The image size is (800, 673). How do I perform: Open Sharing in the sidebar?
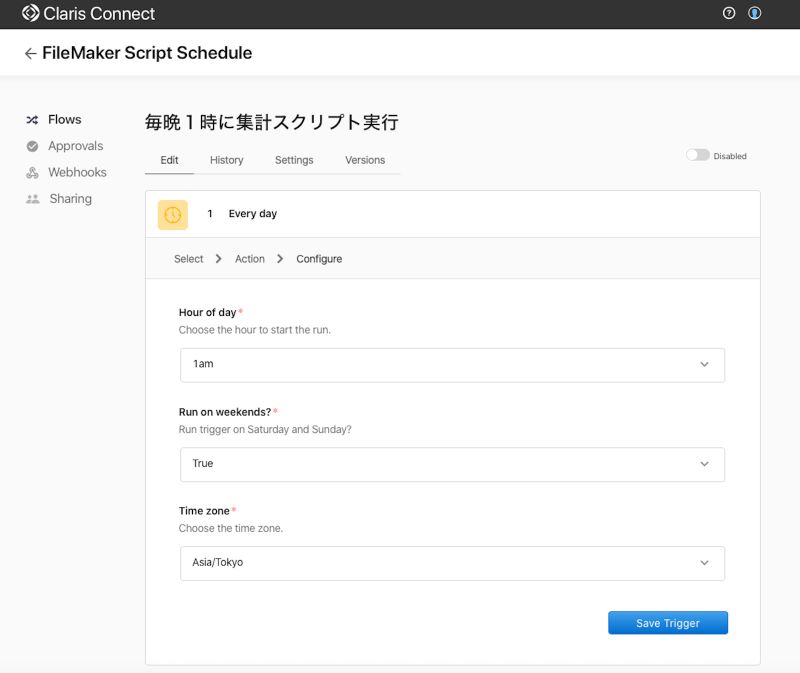(x=70, y=198)
